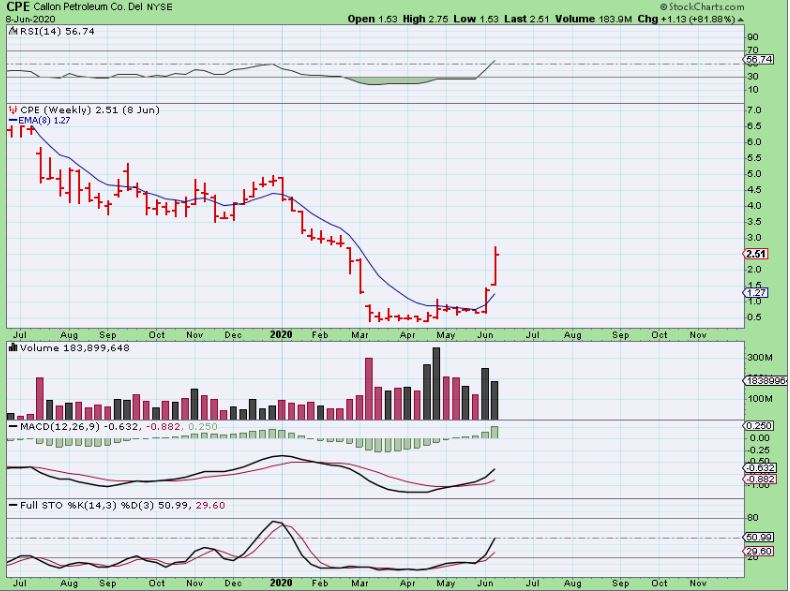The image size is (790, 591).
Task: Click the 50.99 stochastic axis value tag
Action: pos(759,537)
